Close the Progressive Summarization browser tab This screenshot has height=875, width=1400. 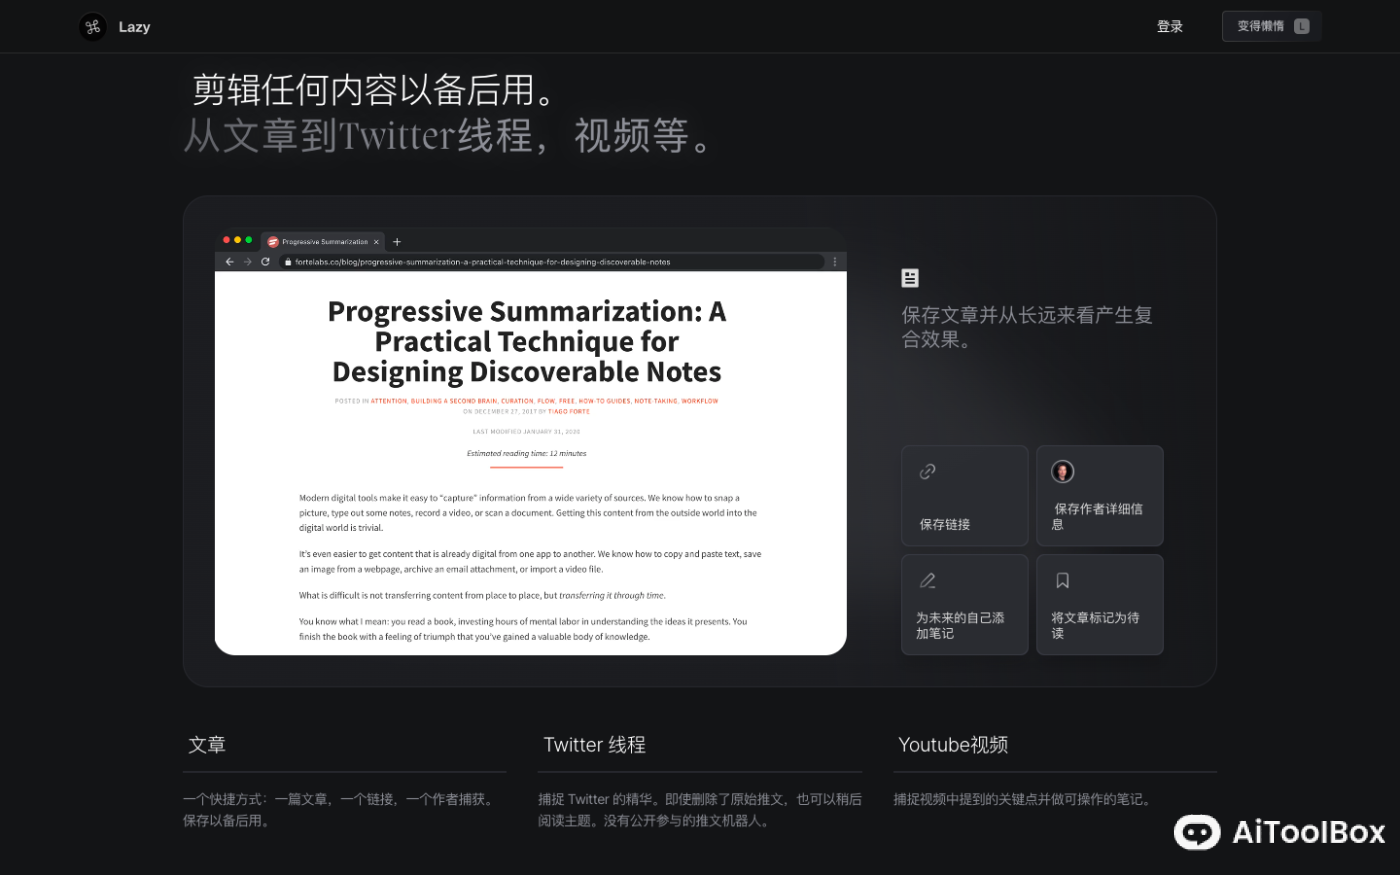(376, 242)
